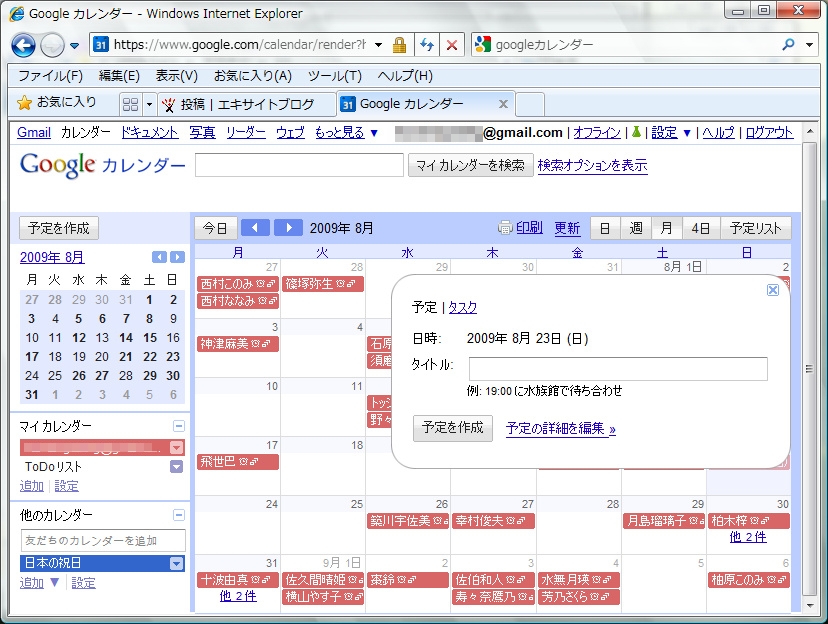This screenshot has width=828, height=624.
Task: Click the green Labs flask icon
Action: coord(636,132)
